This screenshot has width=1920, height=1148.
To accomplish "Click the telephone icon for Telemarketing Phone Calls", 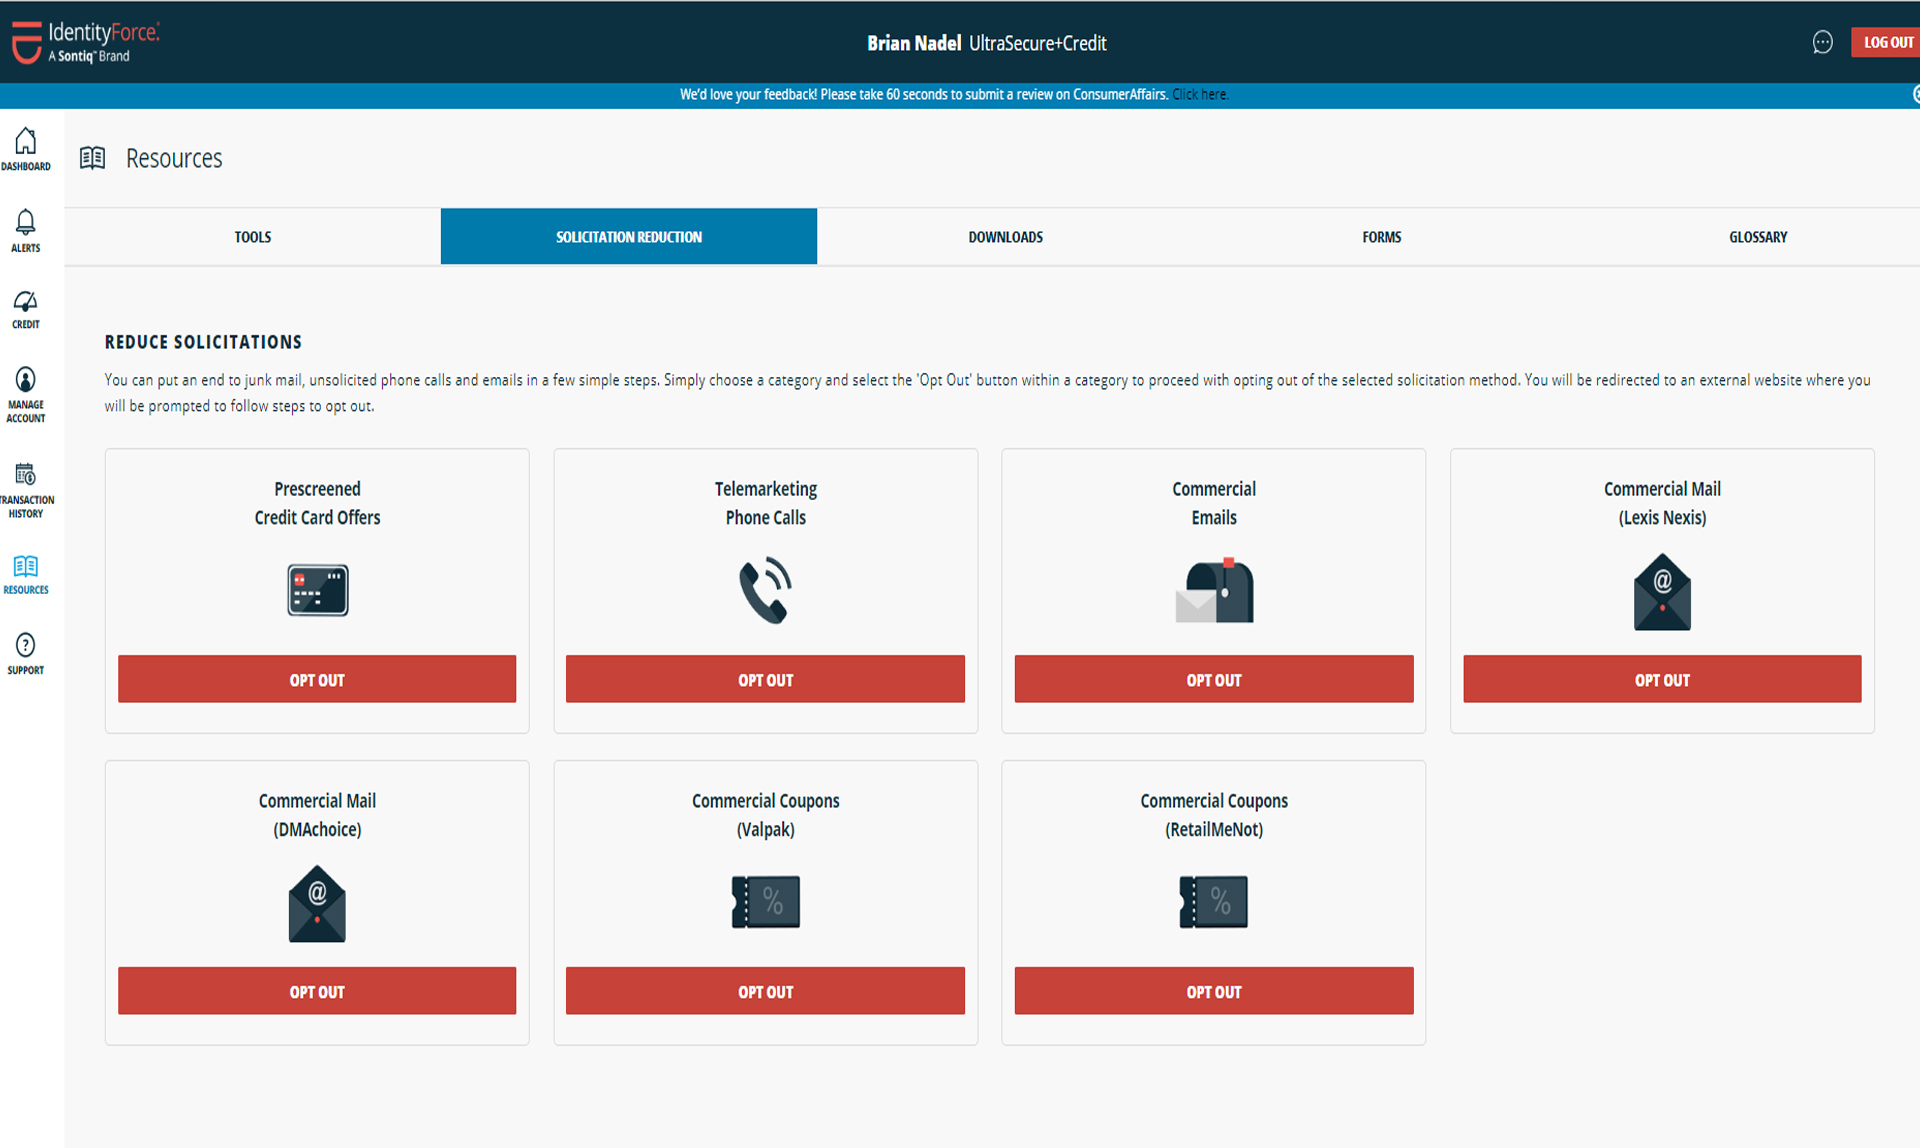I will 765,590.
